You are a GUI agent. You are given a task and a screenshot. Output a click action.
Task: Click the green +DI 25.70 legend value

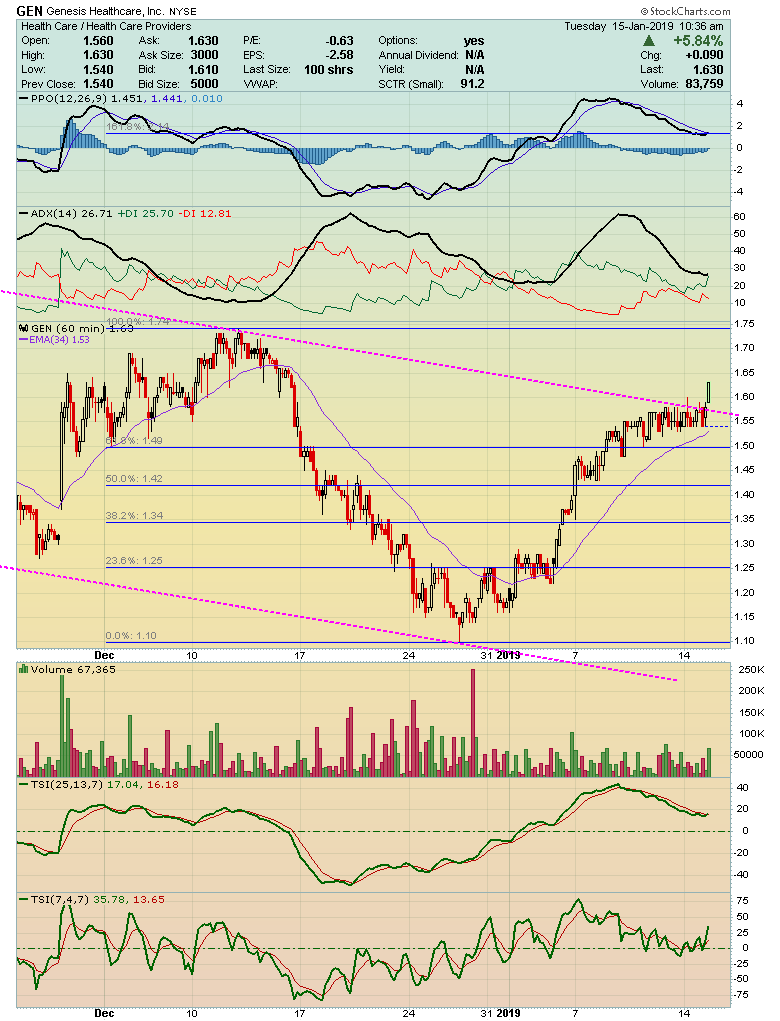coord(145,213)
